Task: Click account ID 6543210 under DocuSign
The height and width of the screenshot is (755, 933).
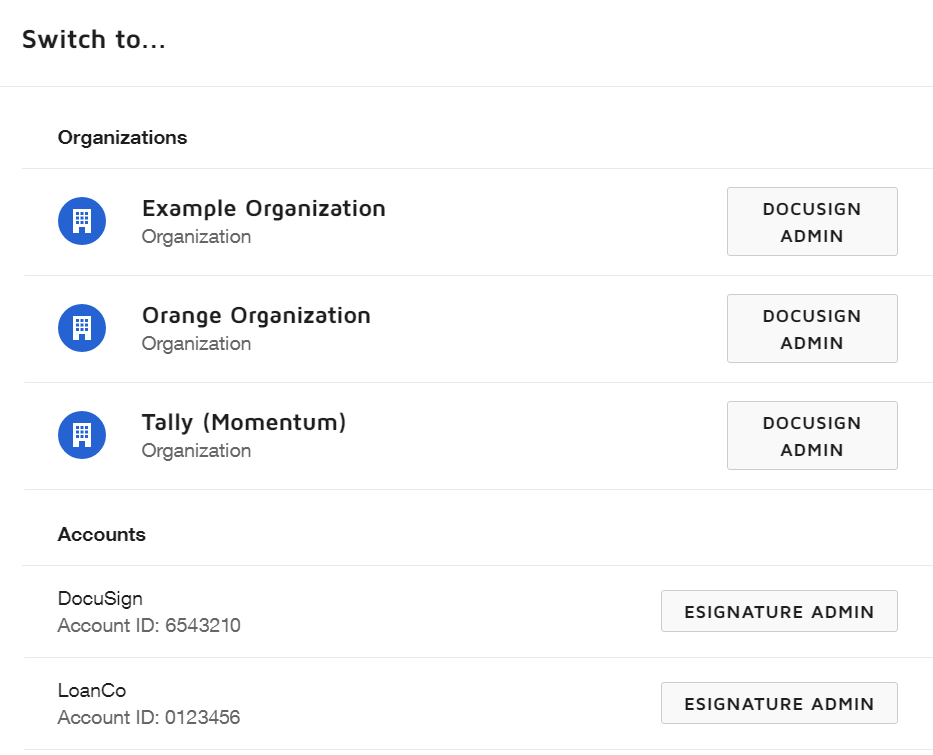Action: pyautogui.click(x=148, y=625)
